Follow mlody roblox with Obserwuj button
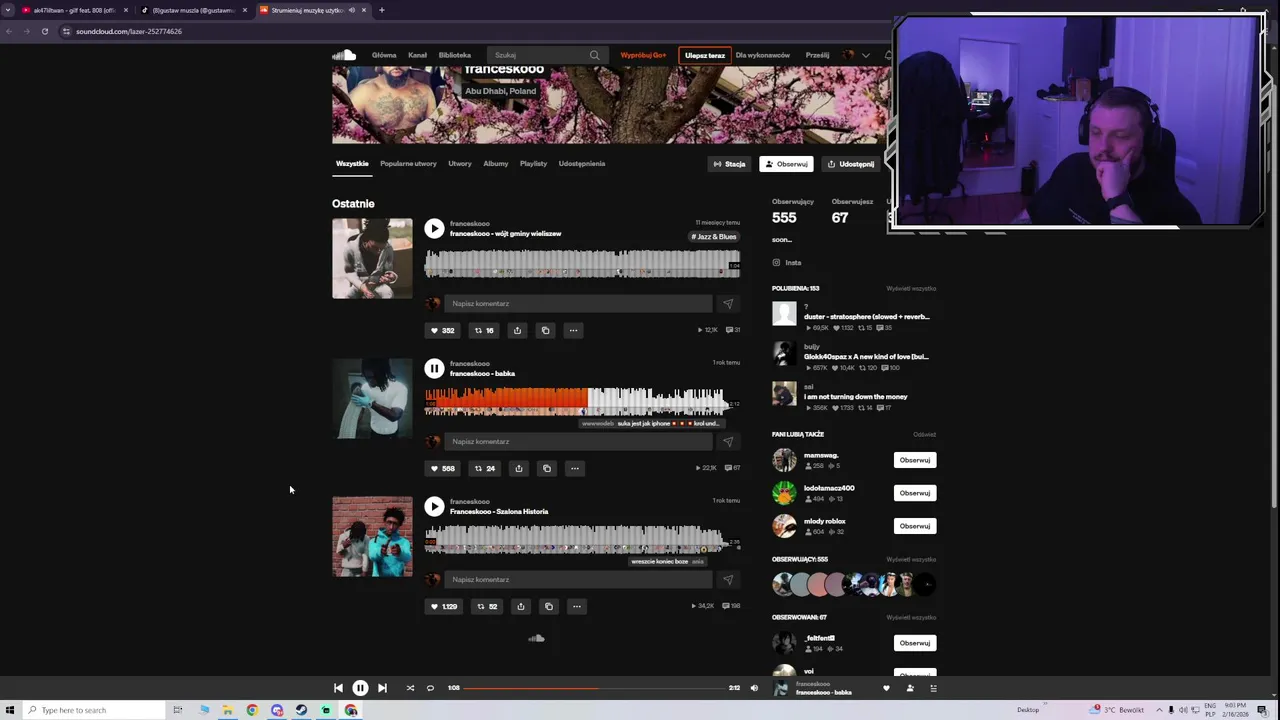 click(915, 526)
